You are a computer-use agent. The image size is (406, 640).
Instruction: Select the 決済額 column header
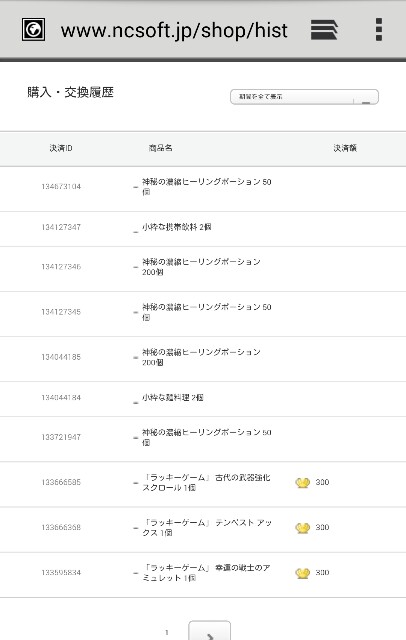coord(345,148)
